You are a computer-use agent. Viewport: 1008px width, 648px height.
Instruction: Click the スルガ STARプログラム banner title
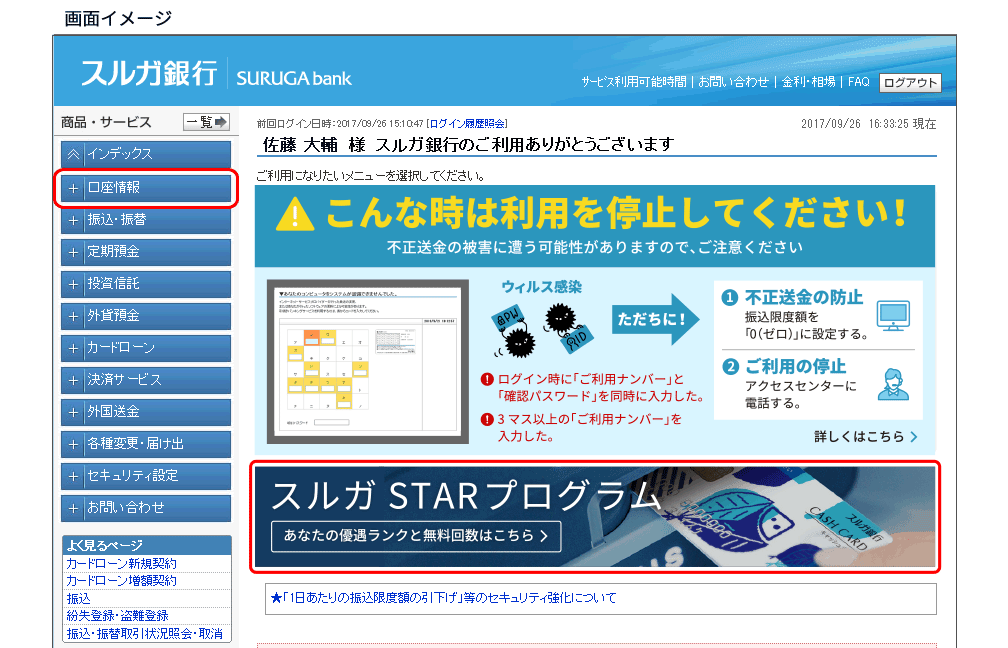(x=467, y=496)
